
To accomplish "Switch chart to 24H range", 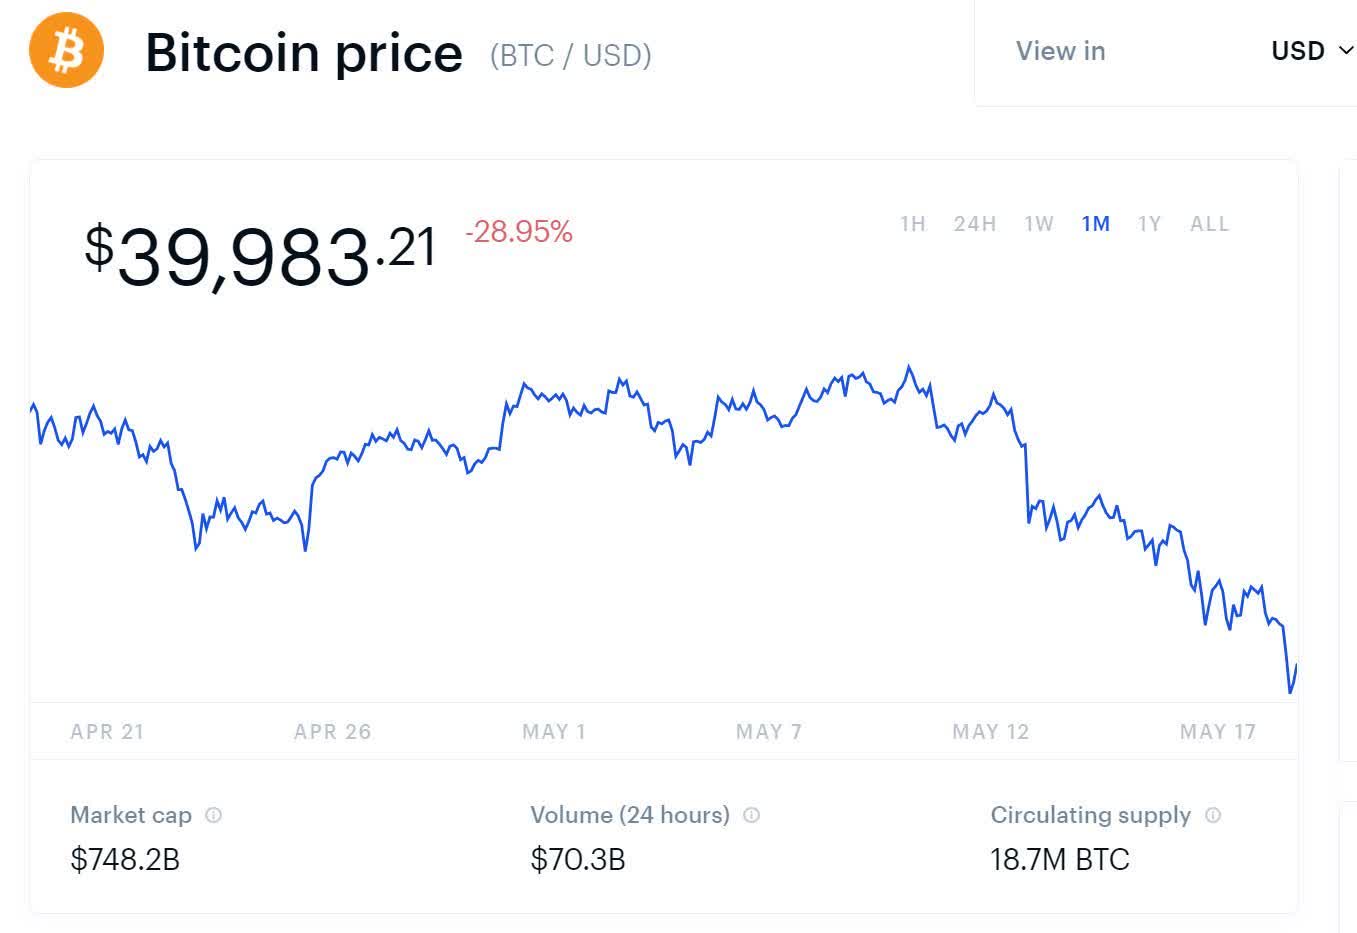I will coord(975,224).
